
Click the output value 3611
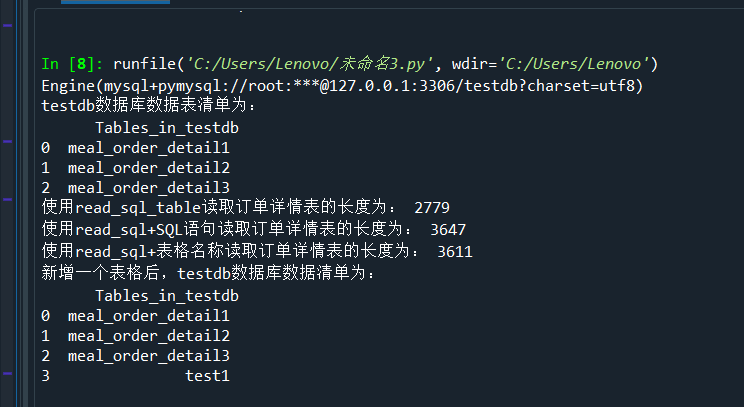point(455,251)
